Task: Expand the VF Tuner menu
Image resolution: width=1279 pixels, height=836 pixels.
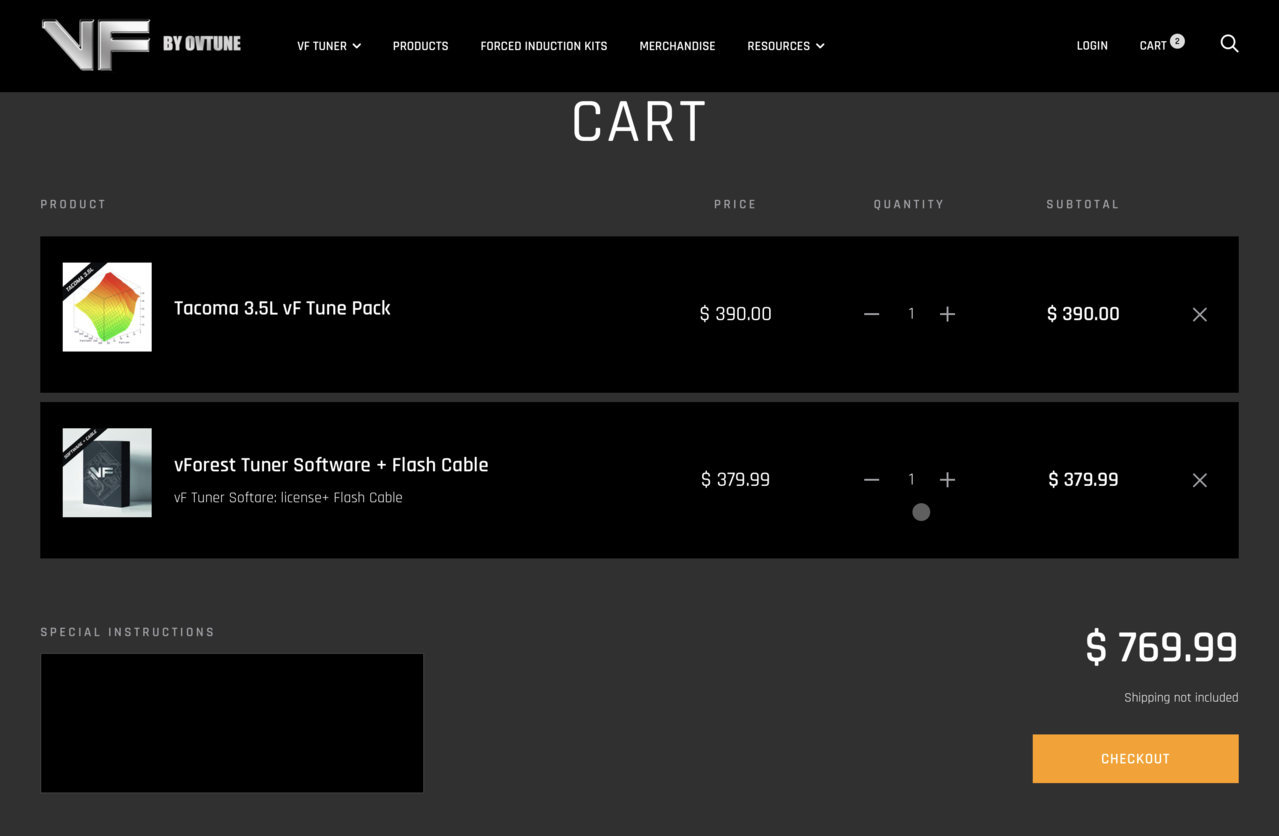Action: point(329,46)
